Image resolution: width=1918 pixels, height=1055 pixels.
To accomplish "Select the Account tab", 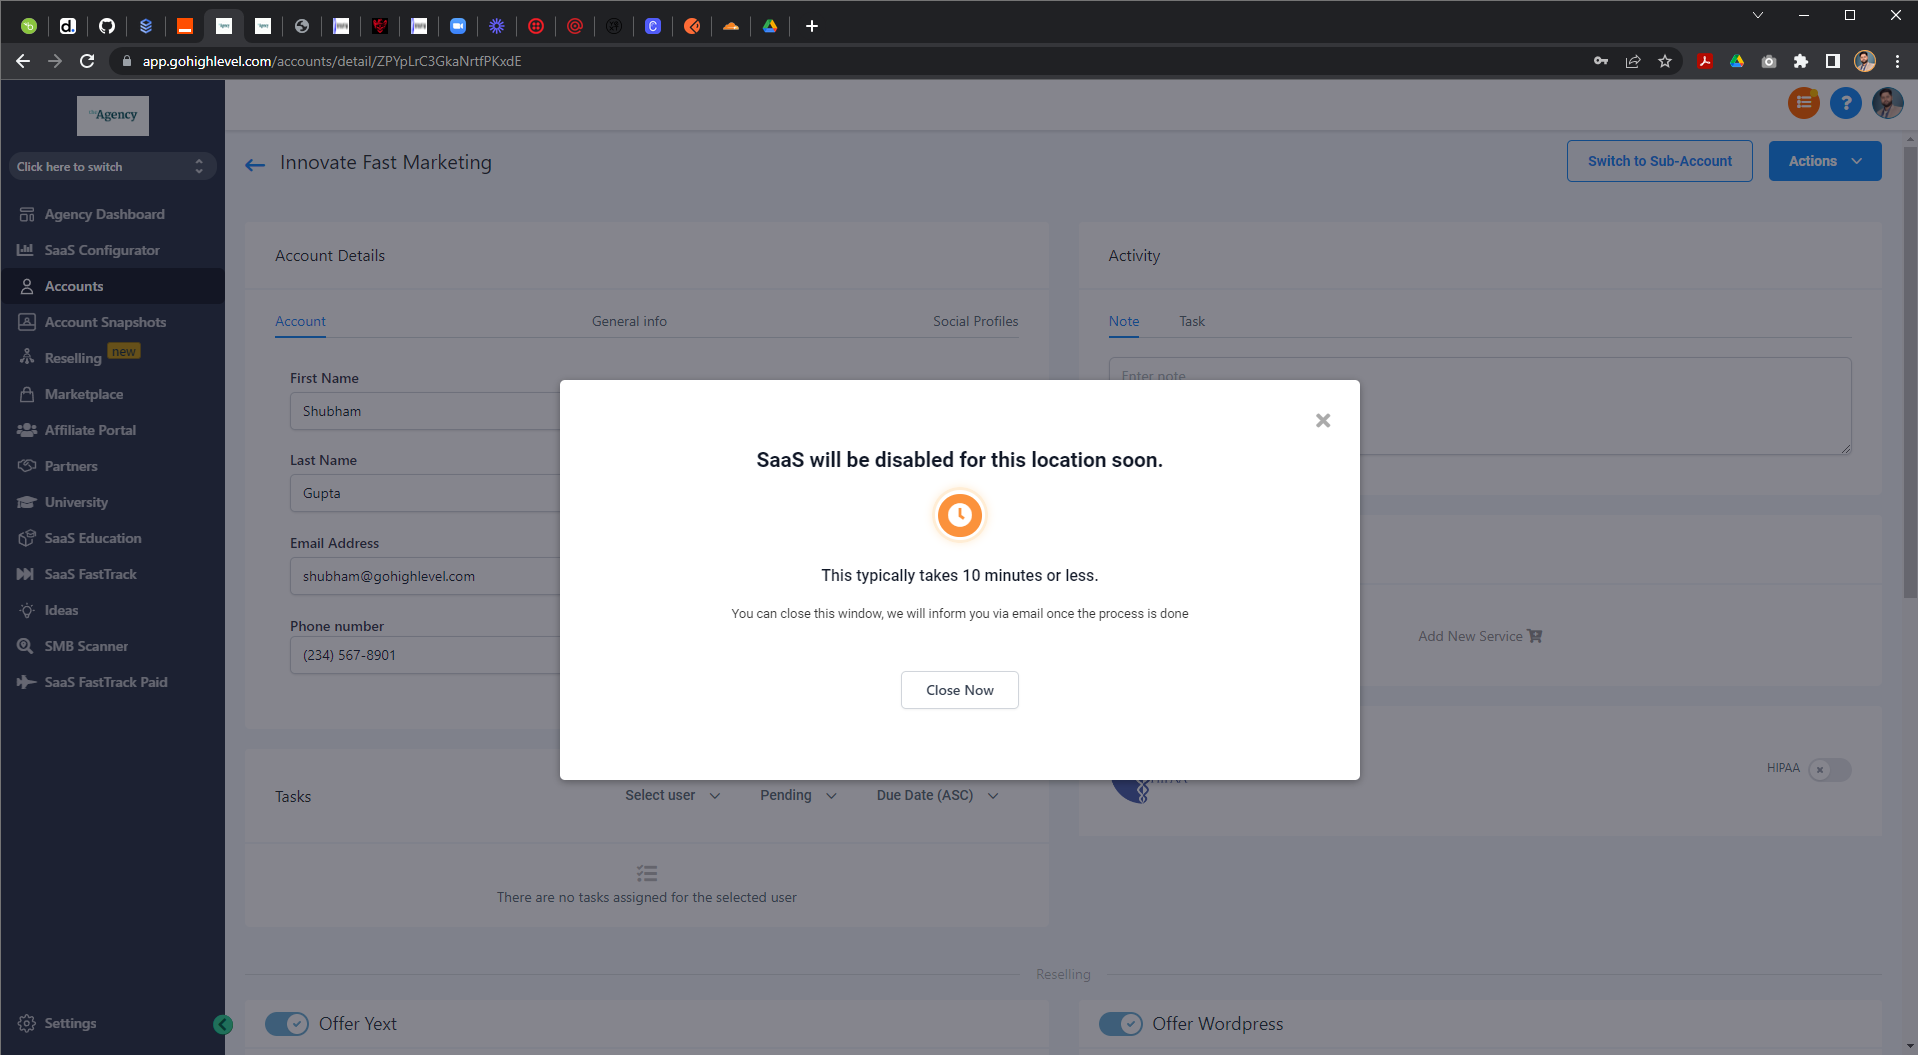I will tap(300, 321).
